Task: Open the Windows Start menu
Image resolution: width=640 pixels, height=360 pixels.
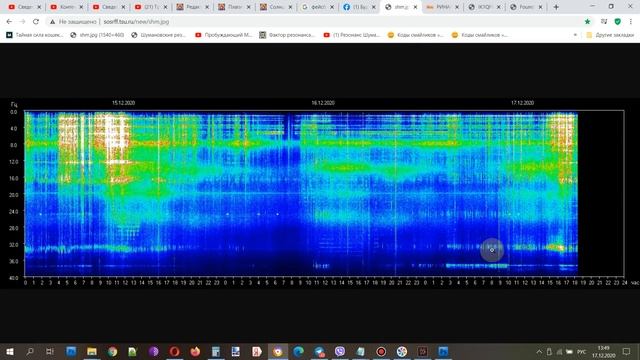Action: (9, 351)
